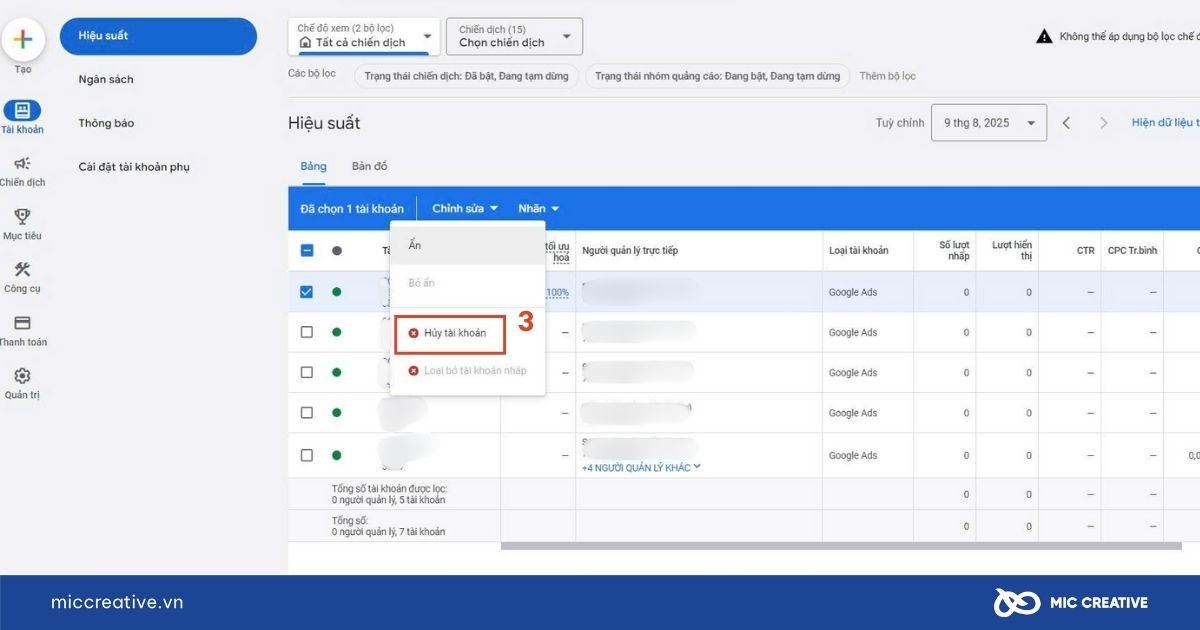
Task: Go to next date range arrow
Action: pyautogui.click(x=1104, y=123)
